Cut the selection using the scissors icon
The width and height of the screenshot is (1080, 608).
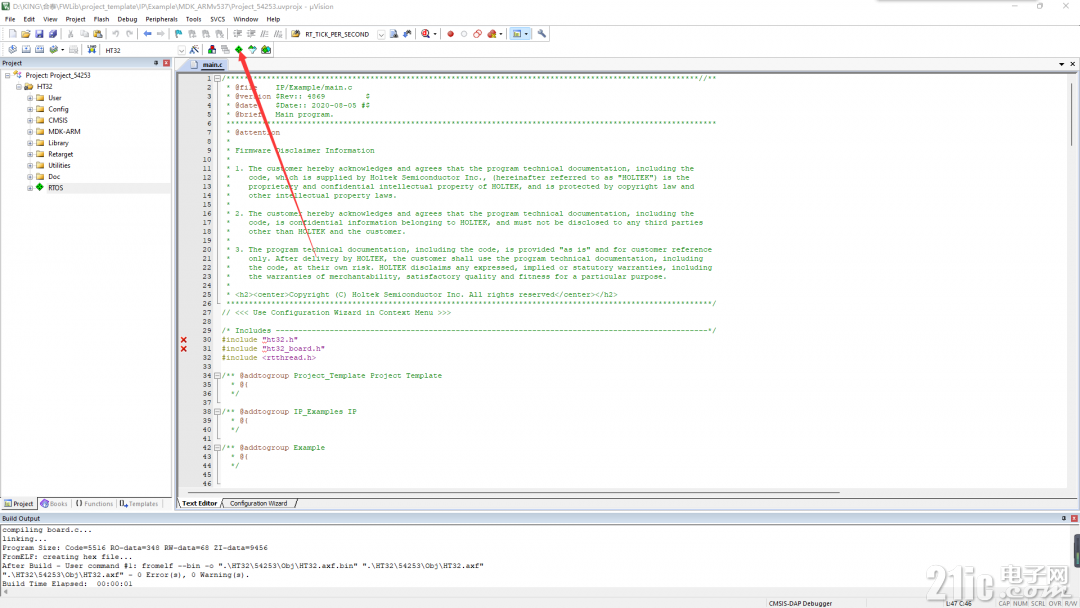point(70,34)
